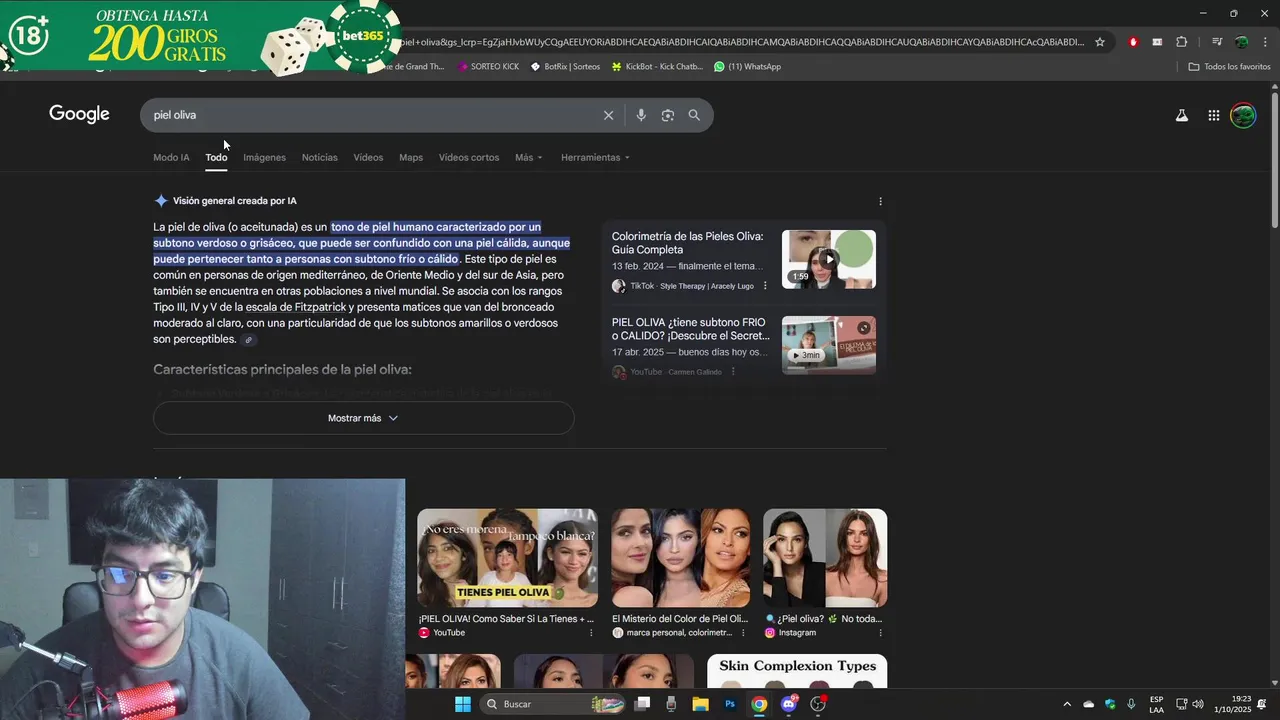
Task: Click the page vertical scrollbar thumb
Action: (x=1274, y=160)
